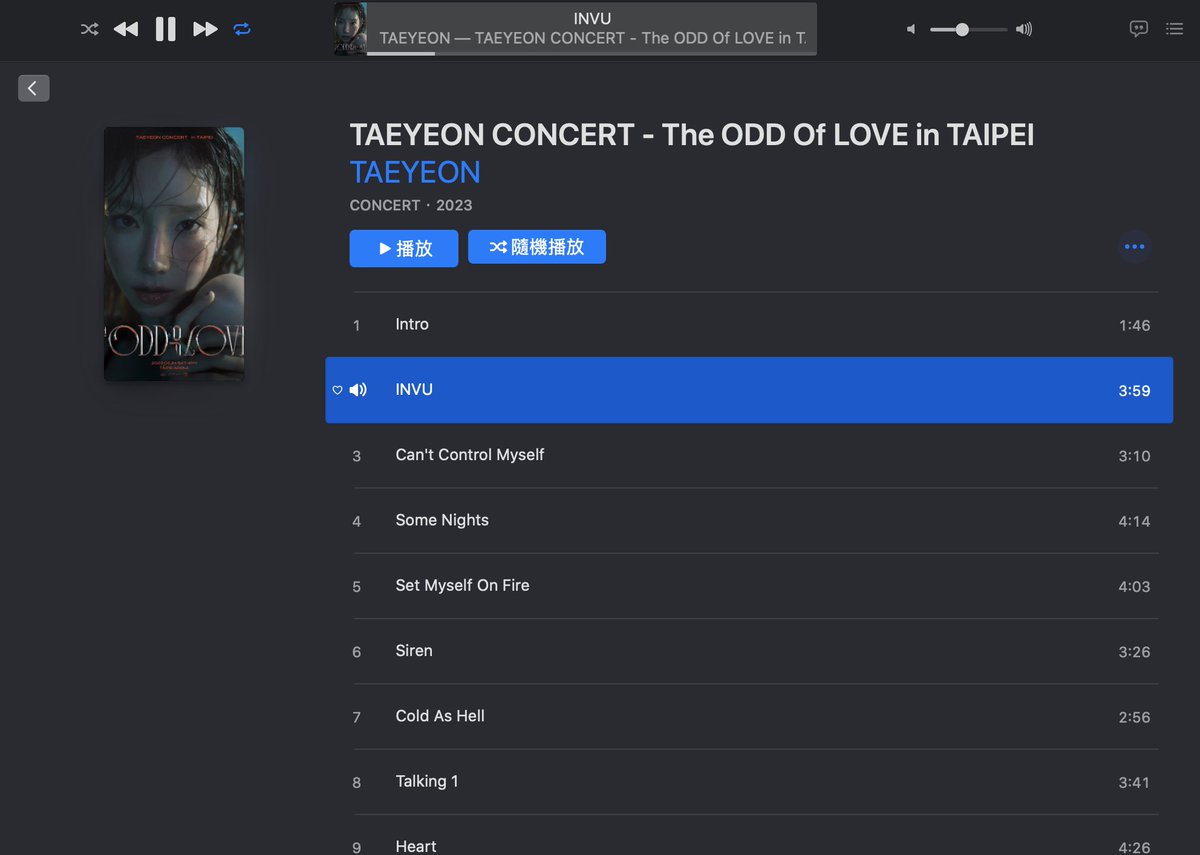
Task: Click the INVU now playing title
Action: click(x=592, y=18)
